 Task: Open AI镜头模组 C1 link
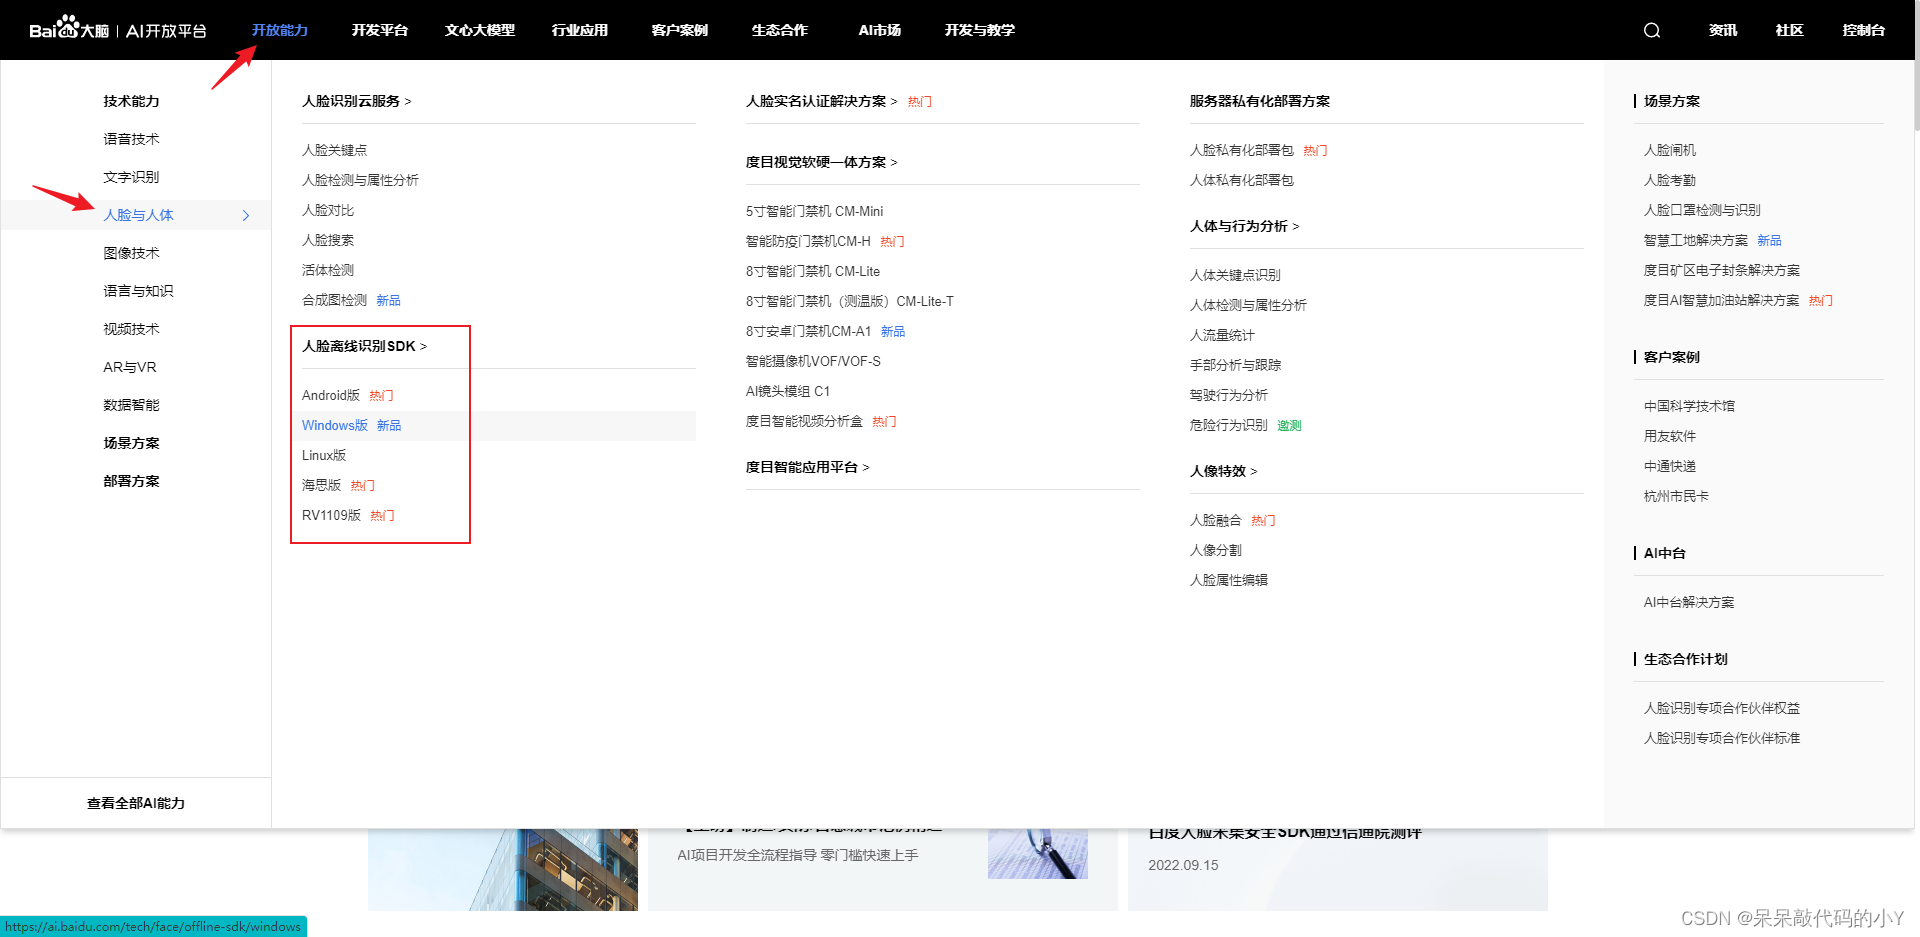pyautogui.click(x=788, y=391)
